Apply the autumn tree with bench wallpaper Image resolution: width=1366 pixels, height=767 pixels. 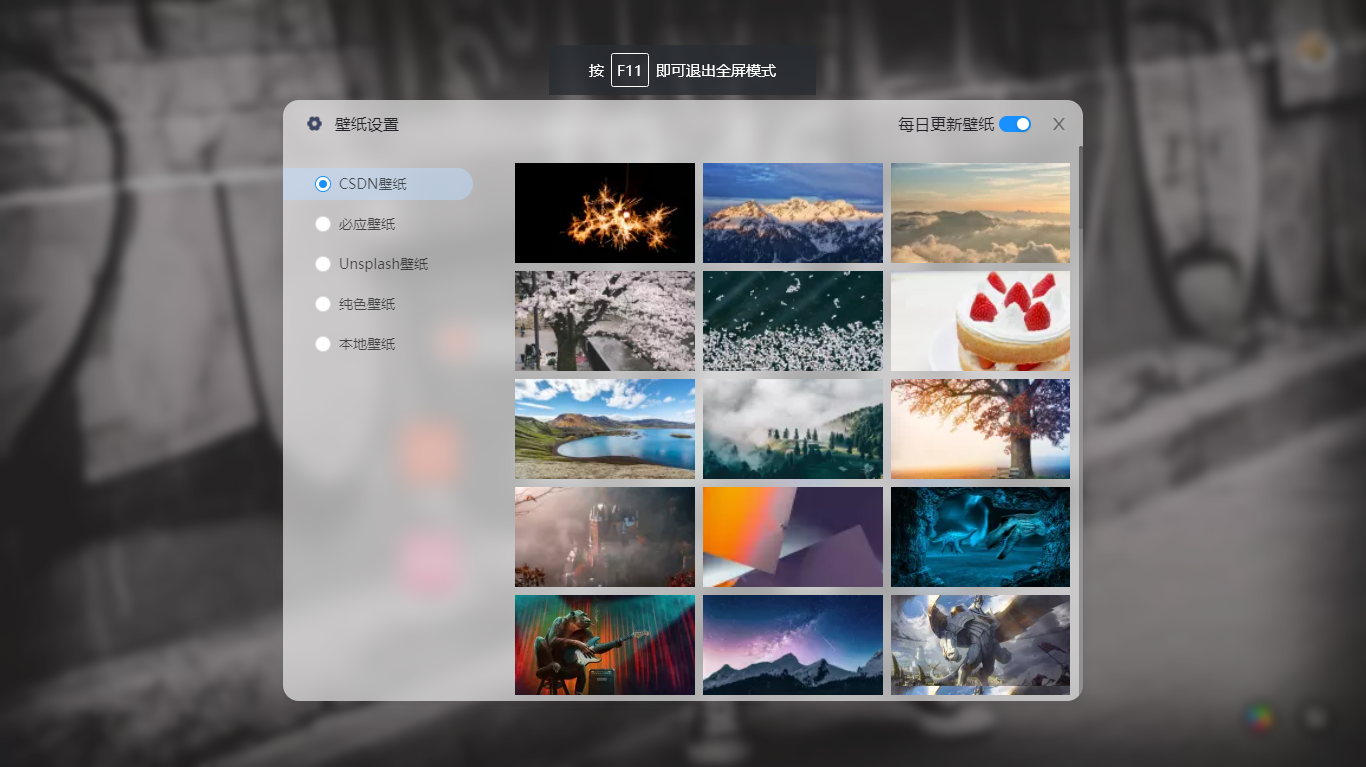click(980, 429)
